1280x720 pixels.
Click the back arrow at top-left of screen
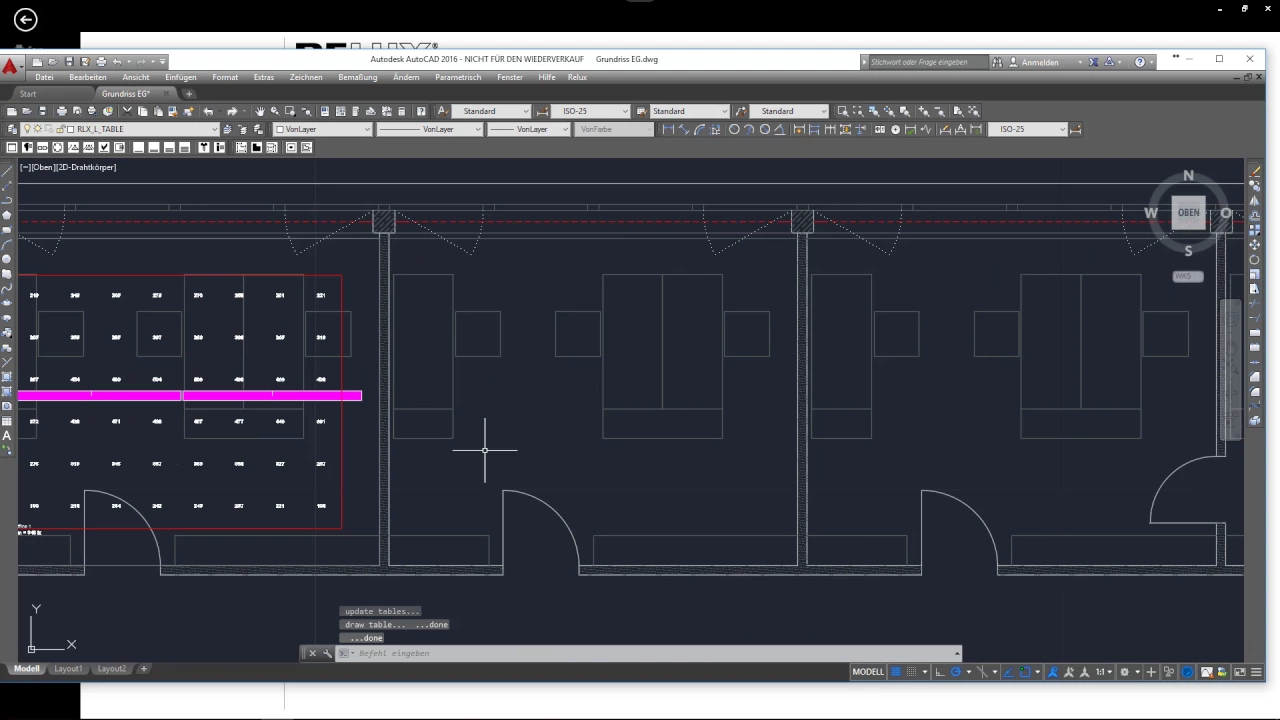click(26, 19)
